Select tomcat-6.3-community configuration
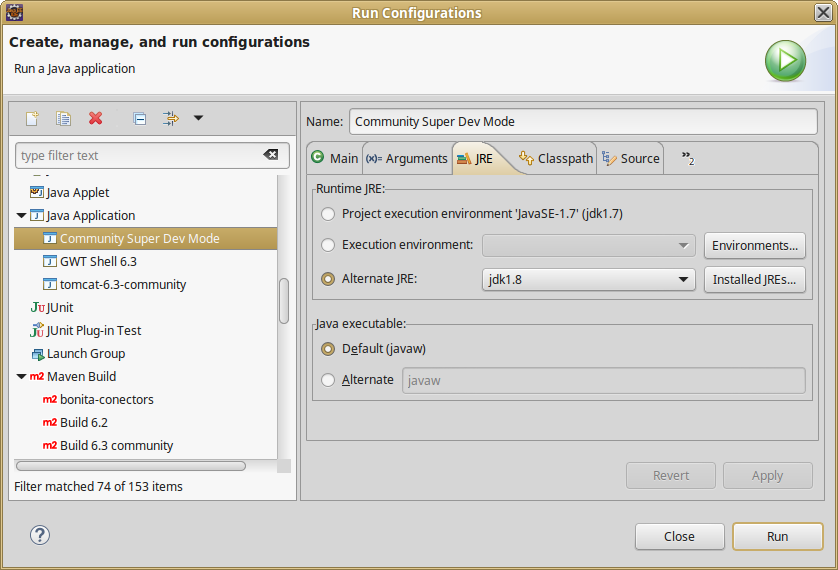 pyautogui.click(x=123, y=284)
